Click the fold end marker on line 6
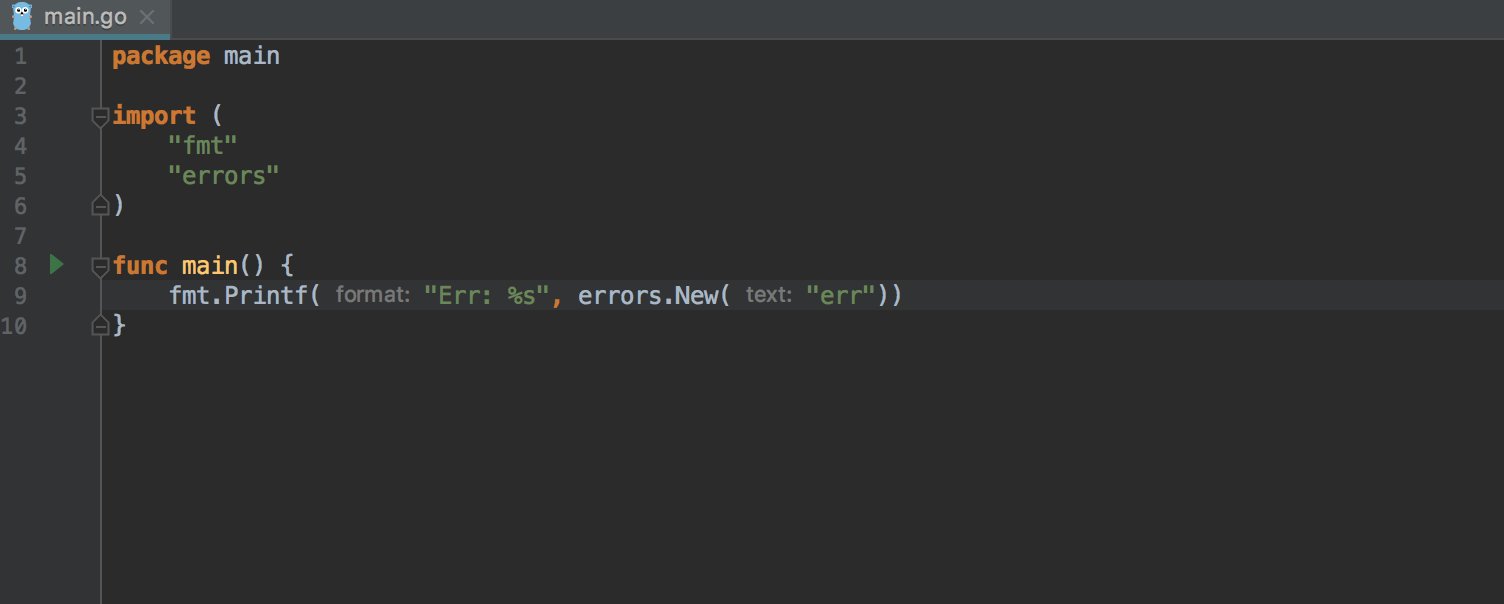 (100, 206)
